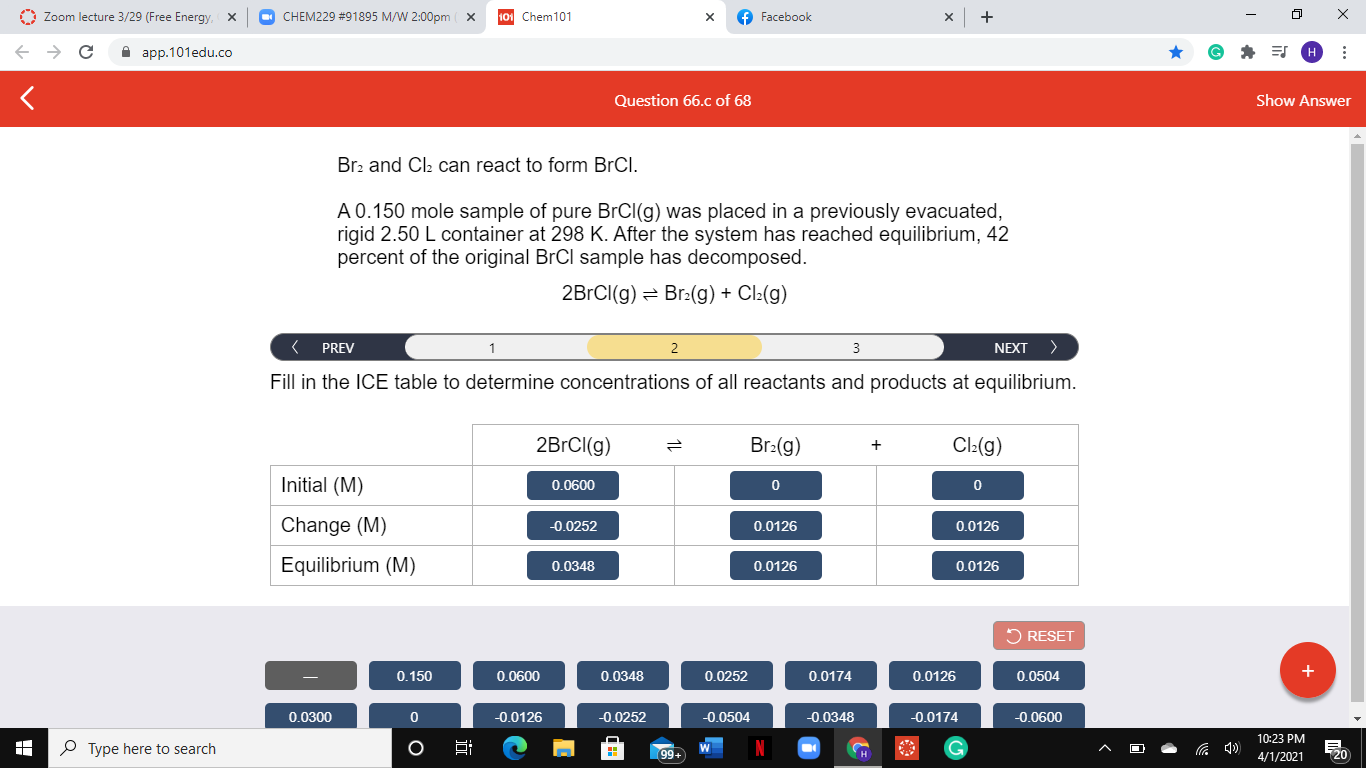Click the Type here to search box
Screen dimensions: 1366x768
220,748
